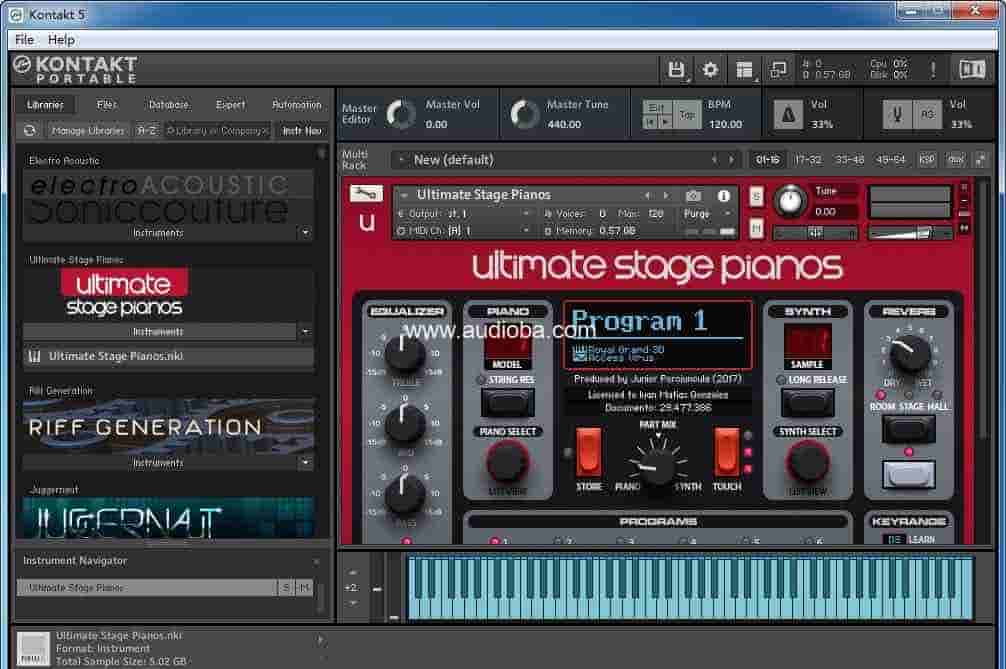This screenshot has height=669, width=1006.
Task: Open the info pane expander arrow
Action: coord(320,639)
